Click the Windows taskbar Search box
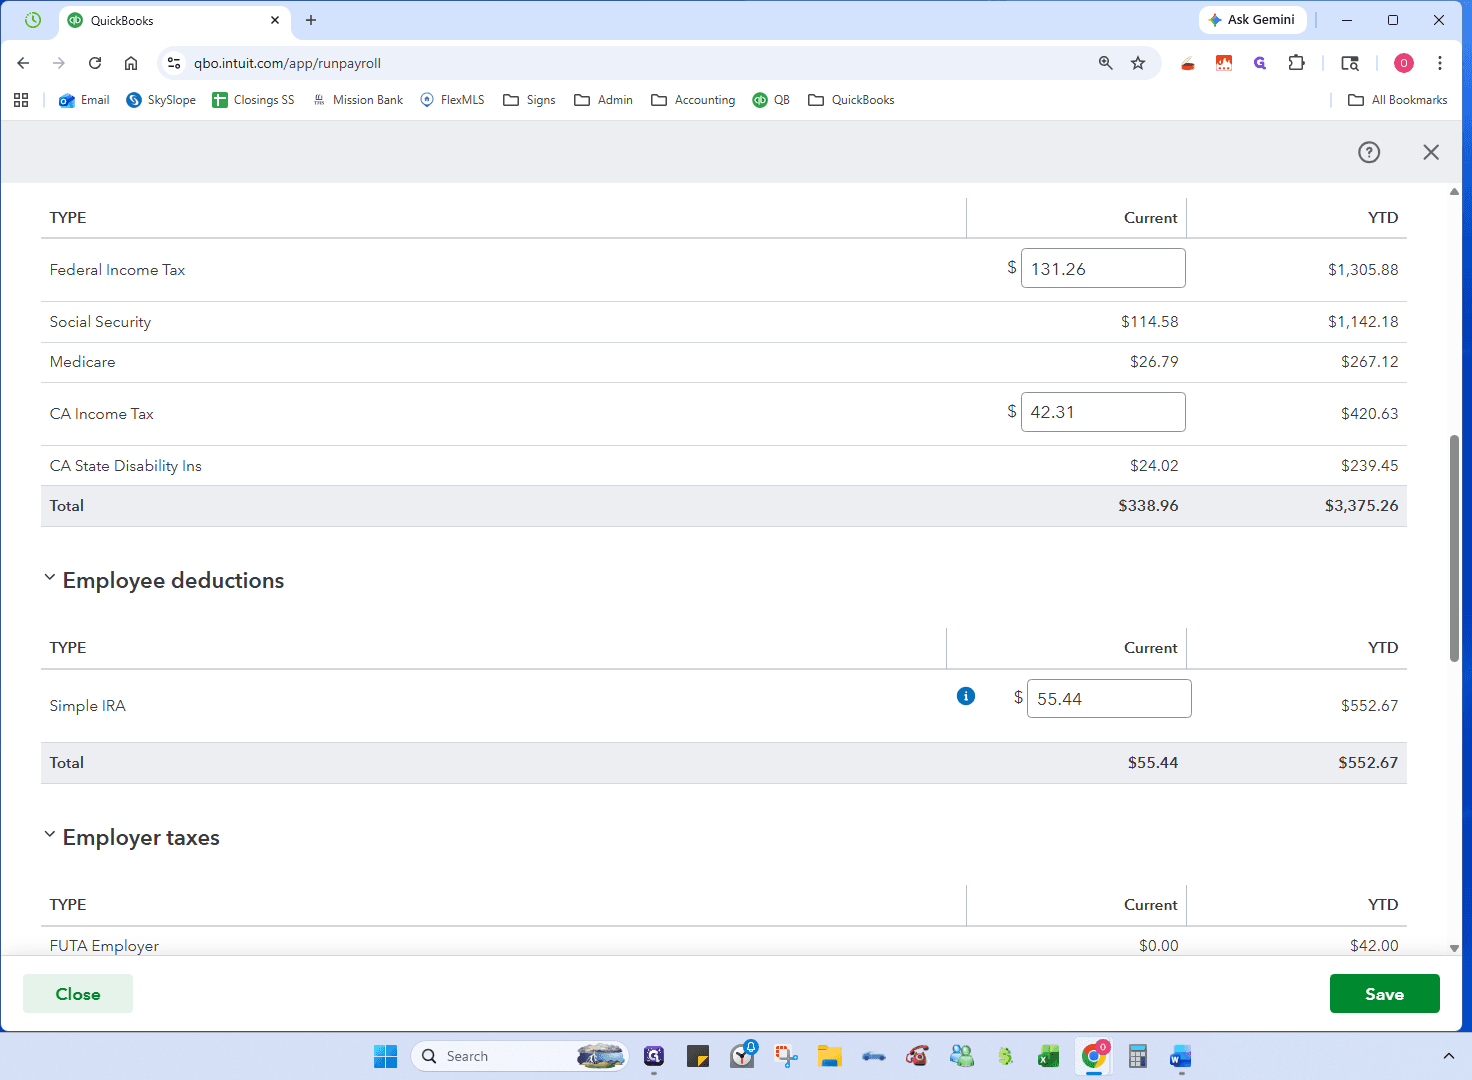Viewport: 1472px width, 1080px height. tap(519, 1056)
